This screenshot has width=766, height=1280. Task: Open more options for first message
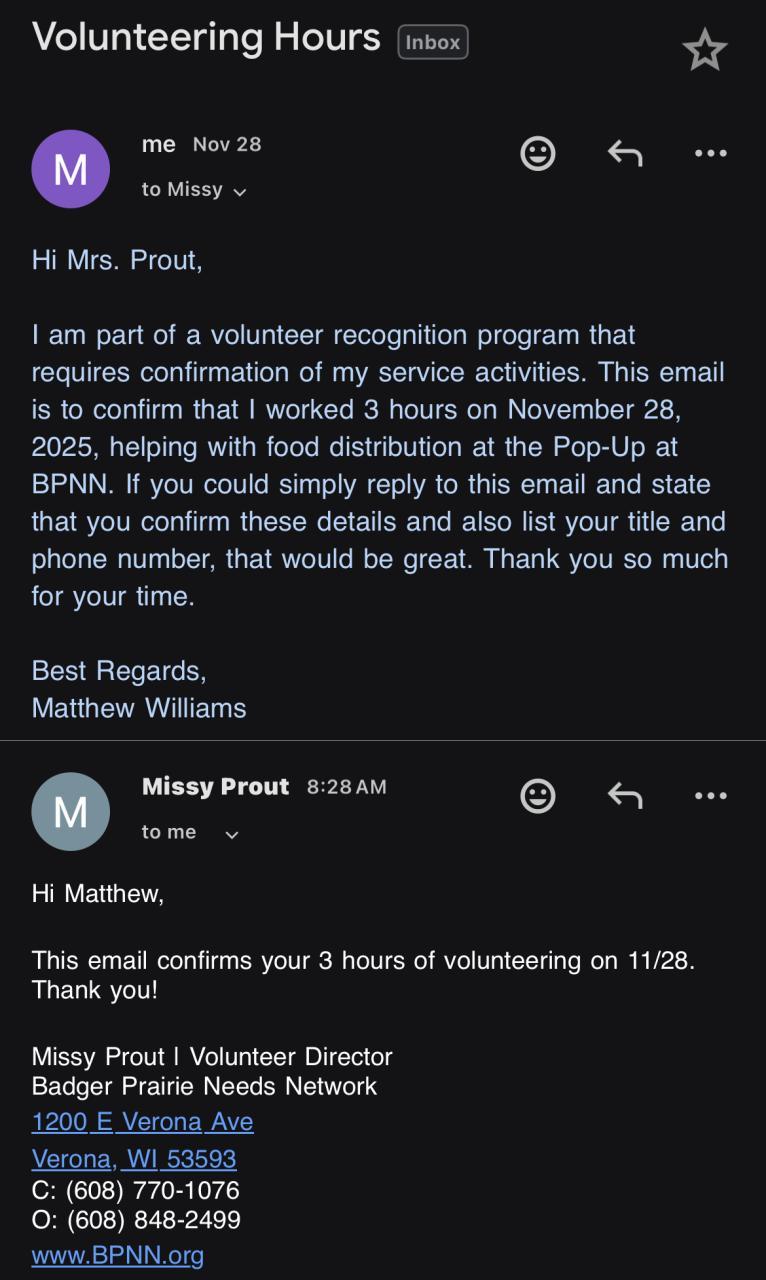pyautogui.click(x=710, y=153)
